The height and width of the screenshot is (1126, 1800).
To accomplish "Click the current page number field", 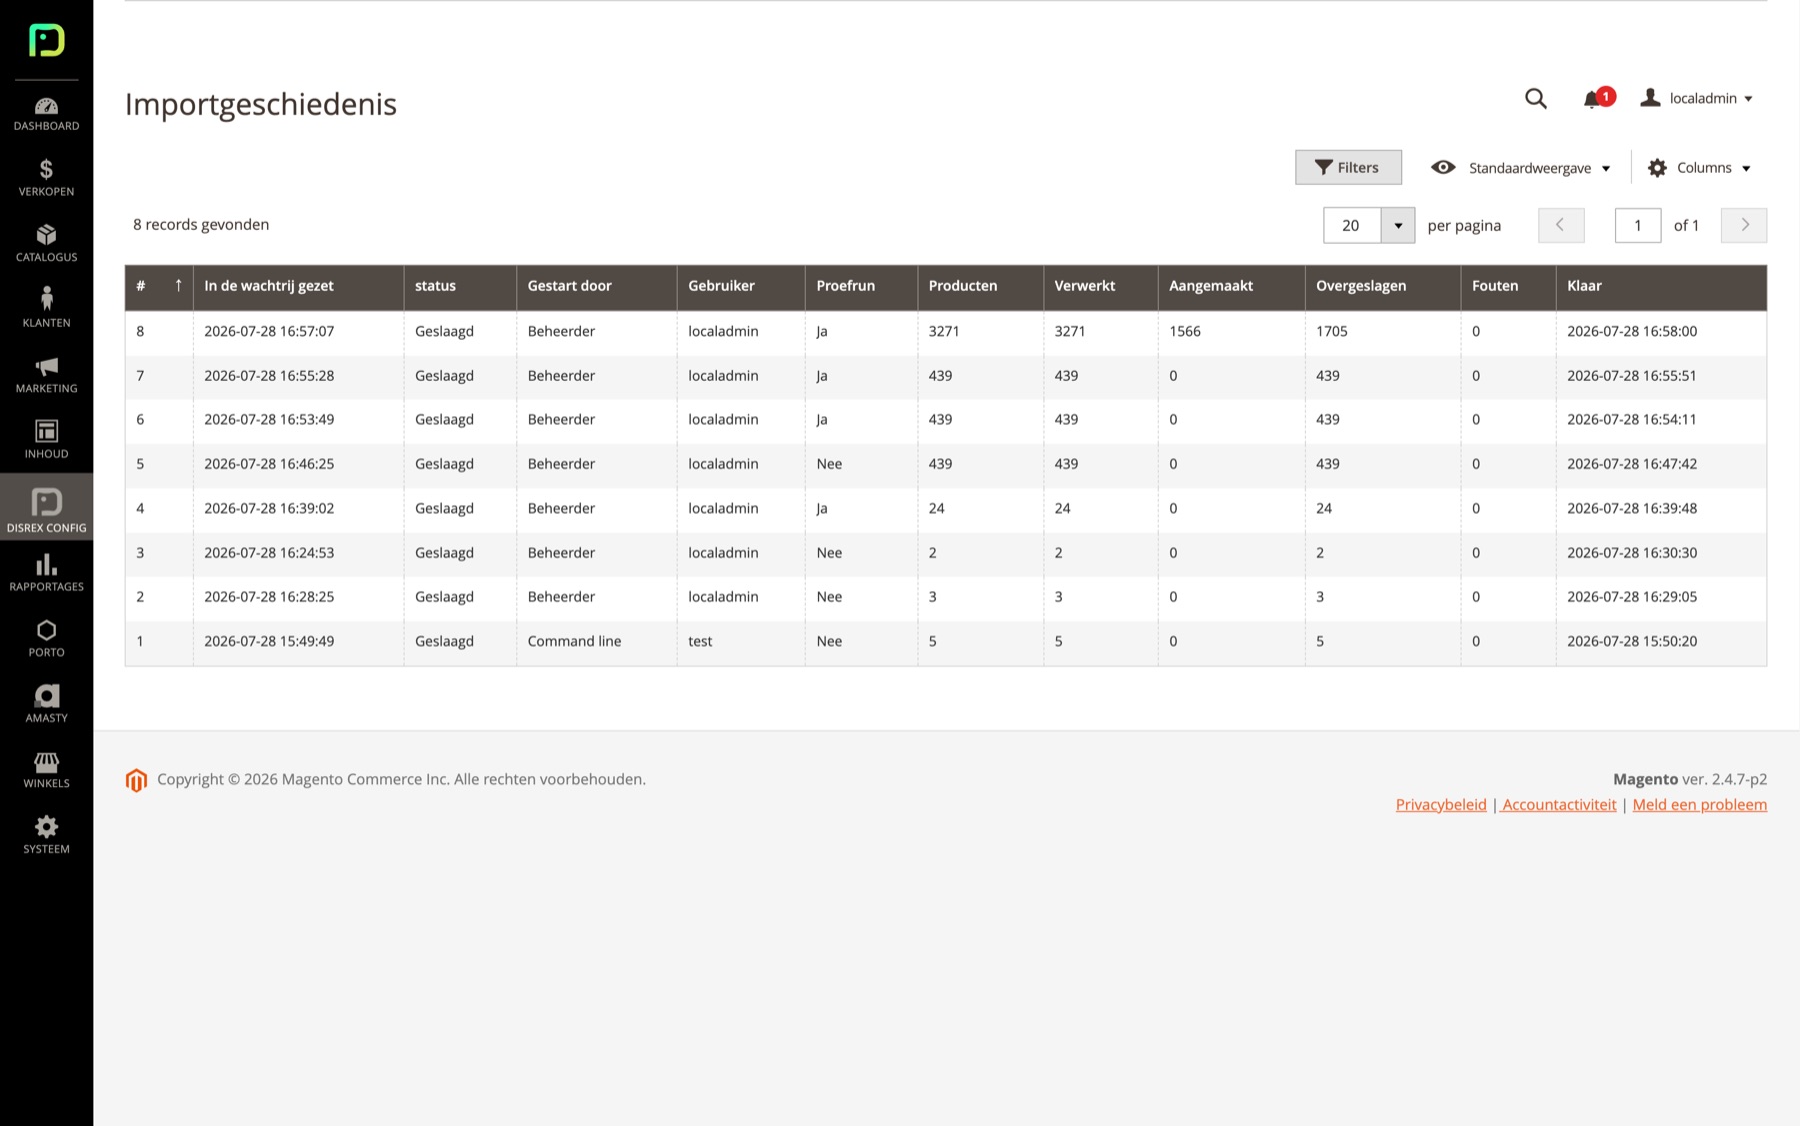I will click(x=1638, y=225).
